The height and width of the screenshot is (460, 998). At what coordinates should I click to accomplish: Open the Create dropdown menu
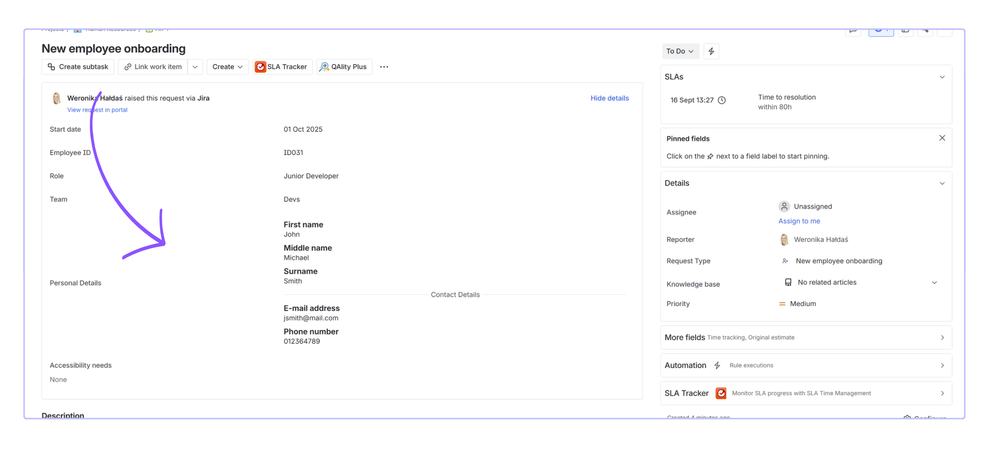(227, 67)
